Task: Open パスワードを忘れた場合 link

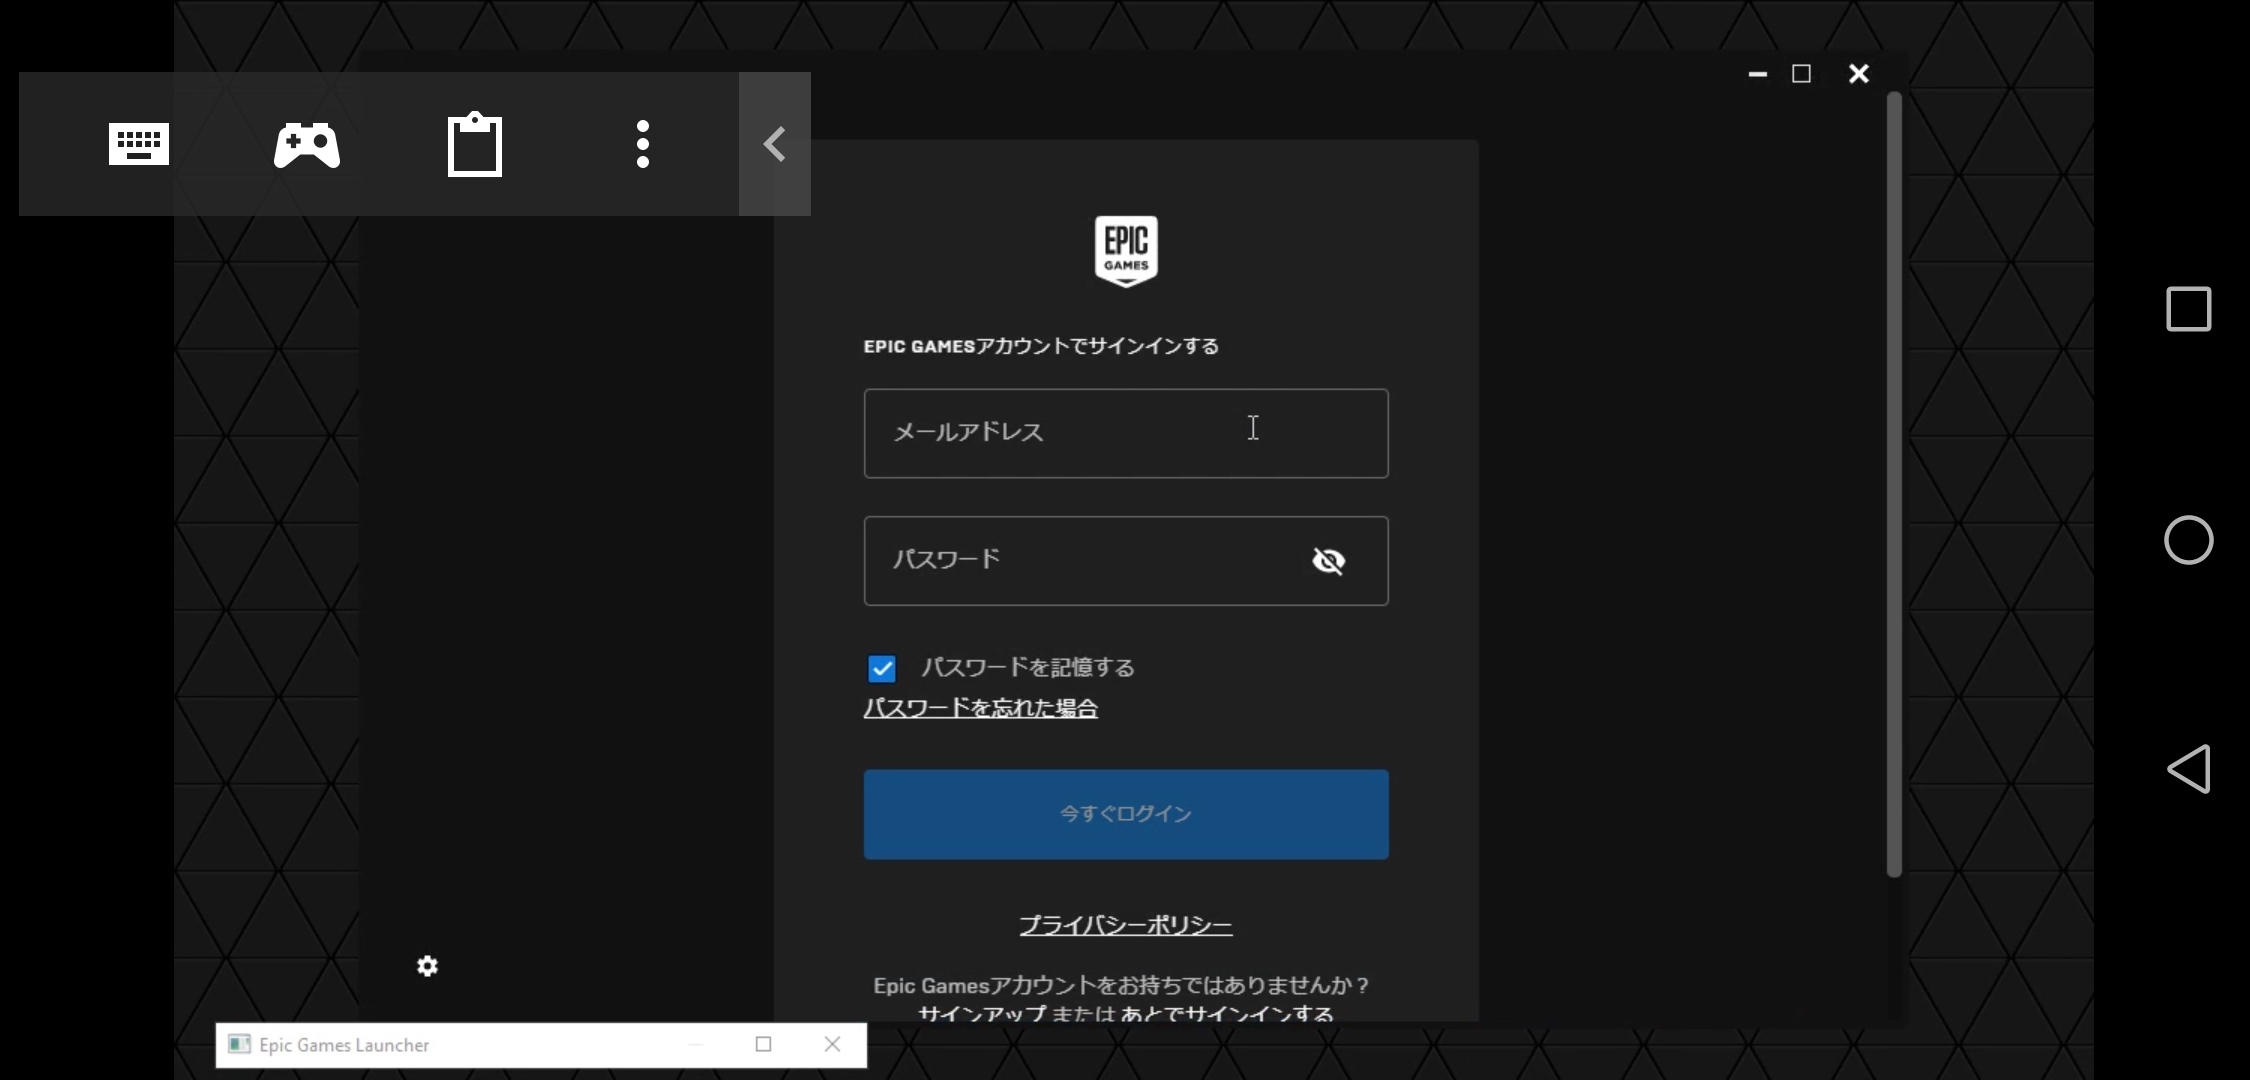Action: (981, 708)
